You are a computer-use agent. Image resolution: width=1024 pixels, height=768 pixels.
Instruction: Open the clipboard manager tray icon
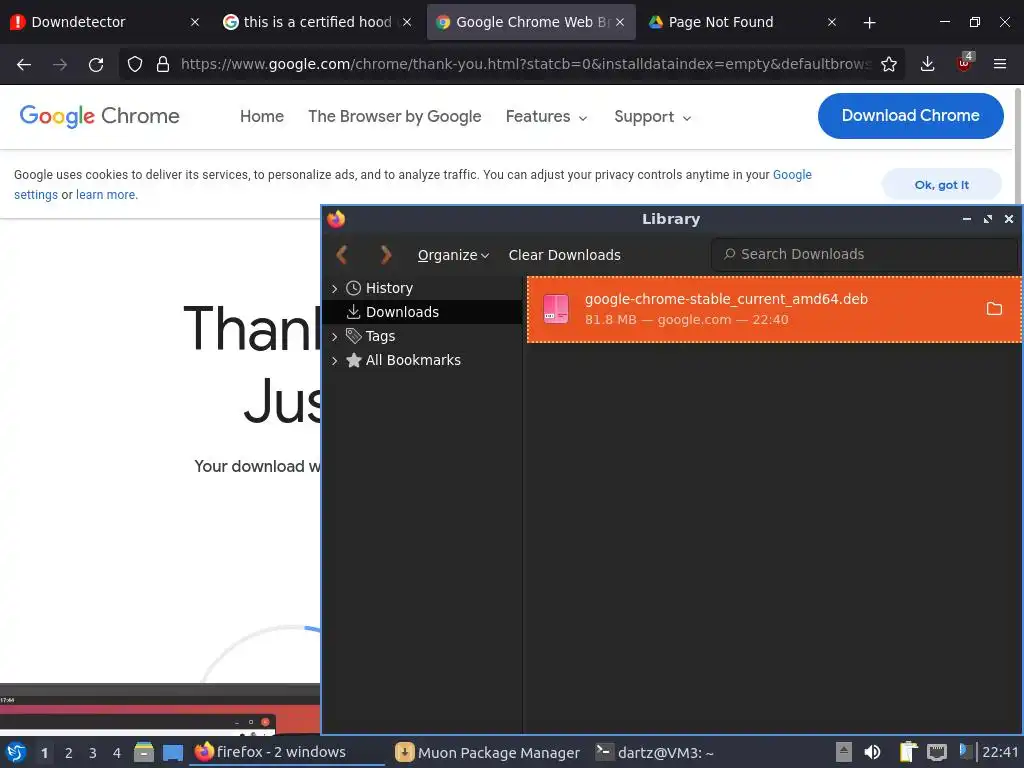pyautogui.click(x=908, y=752)
